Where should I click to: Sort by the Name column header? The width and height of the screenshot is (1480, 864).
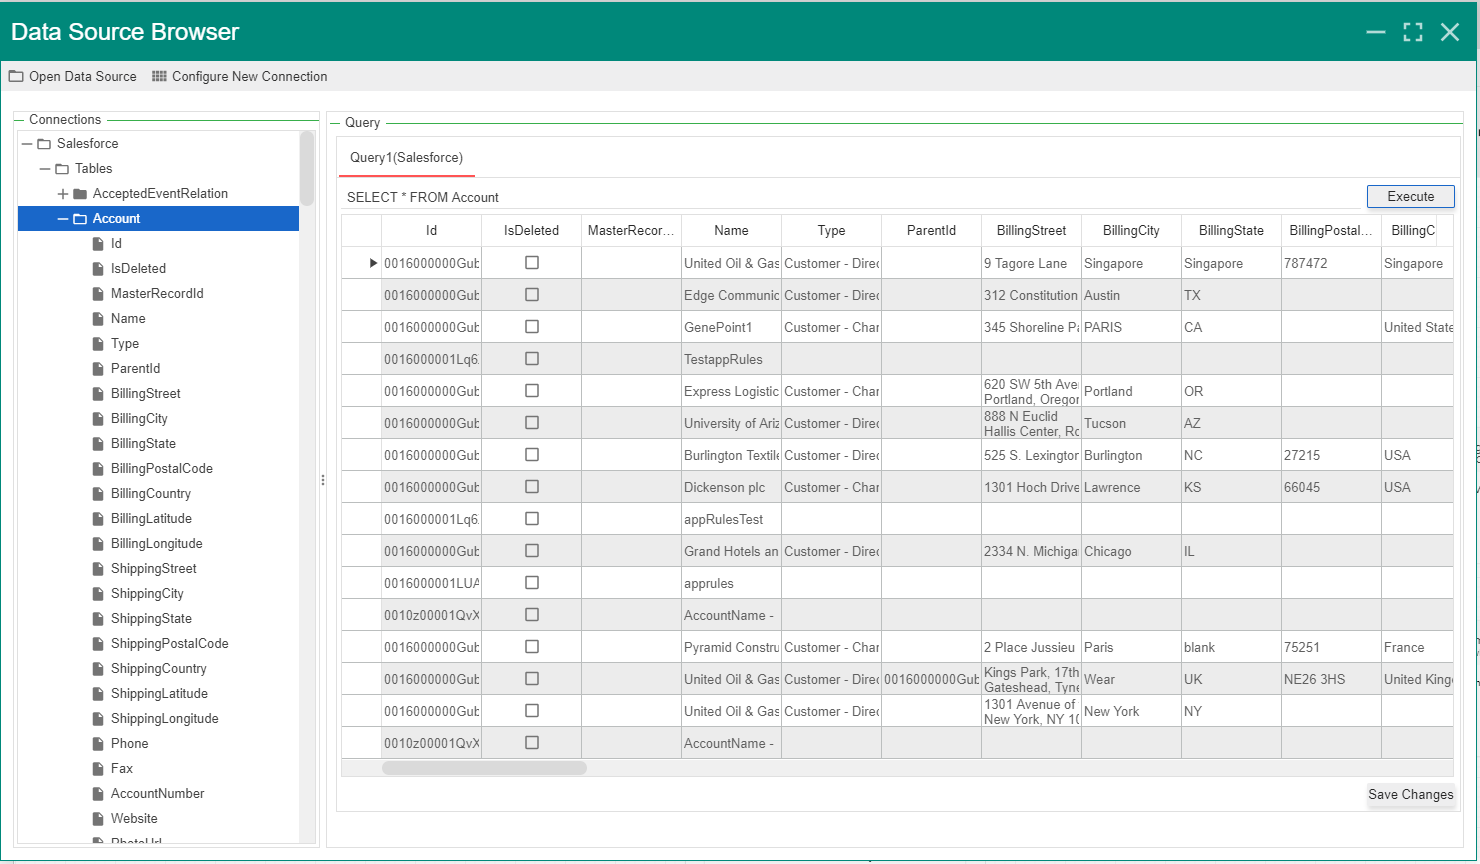coord(731,230)
